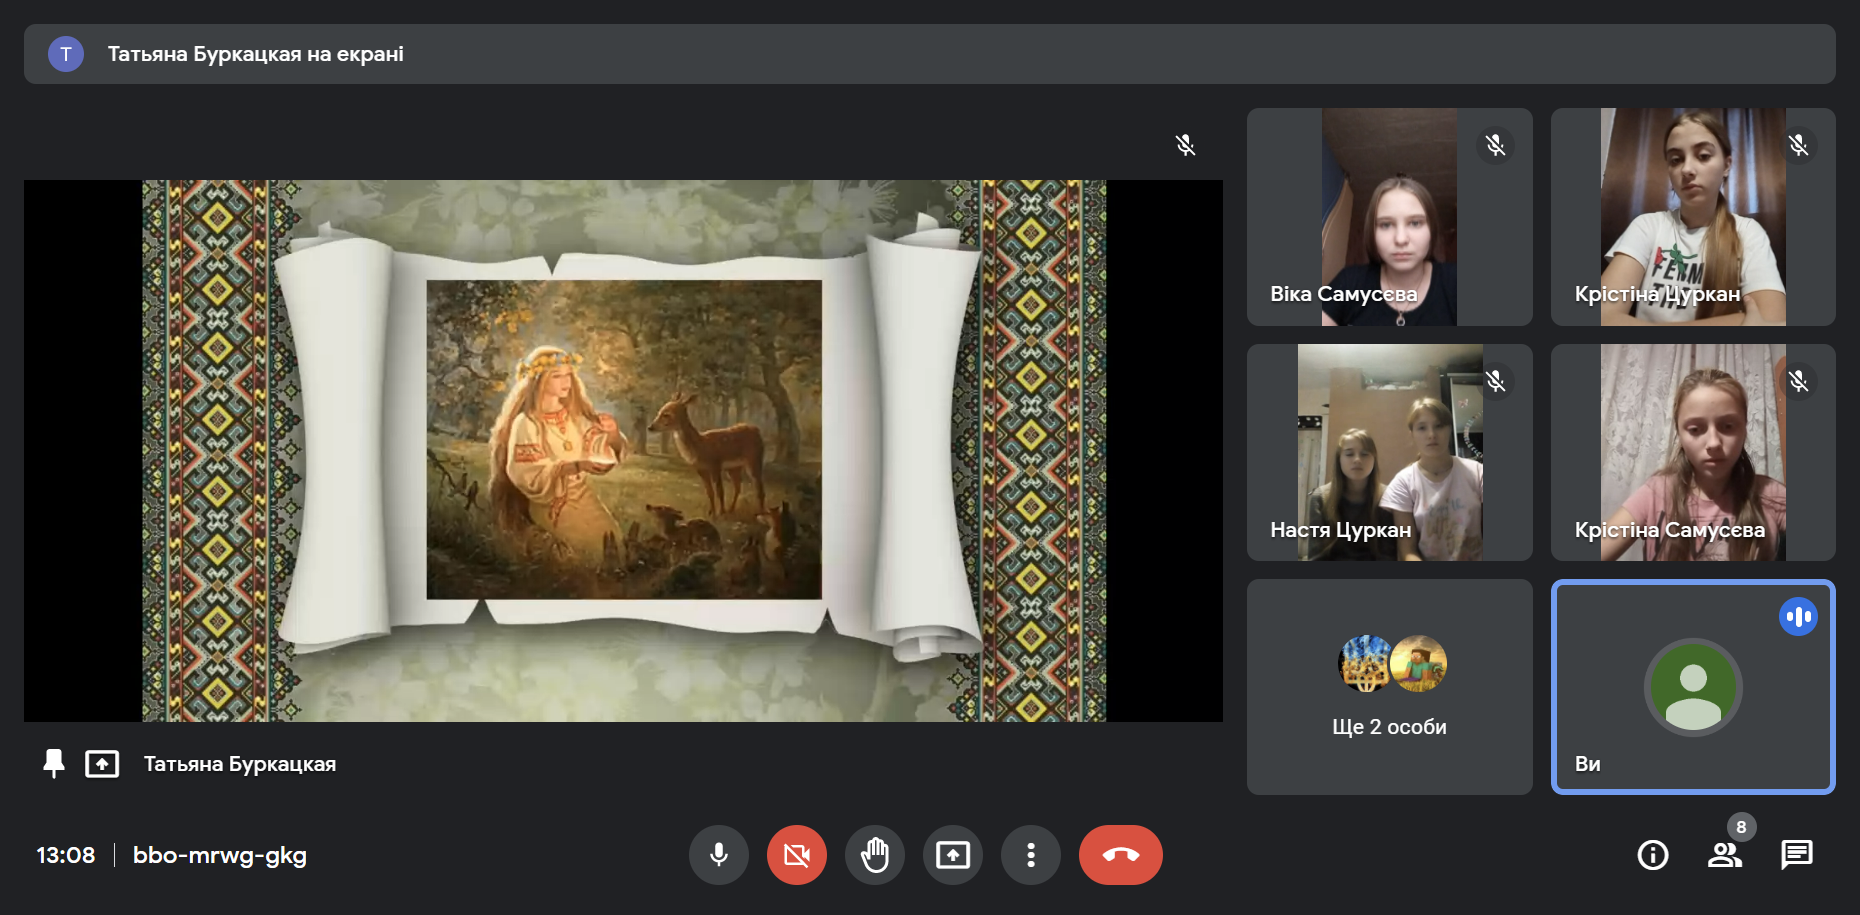1860x915 pixels.
Task: Click muted mic on Крістіна Цуркан tile
Action: (1798, 145)
